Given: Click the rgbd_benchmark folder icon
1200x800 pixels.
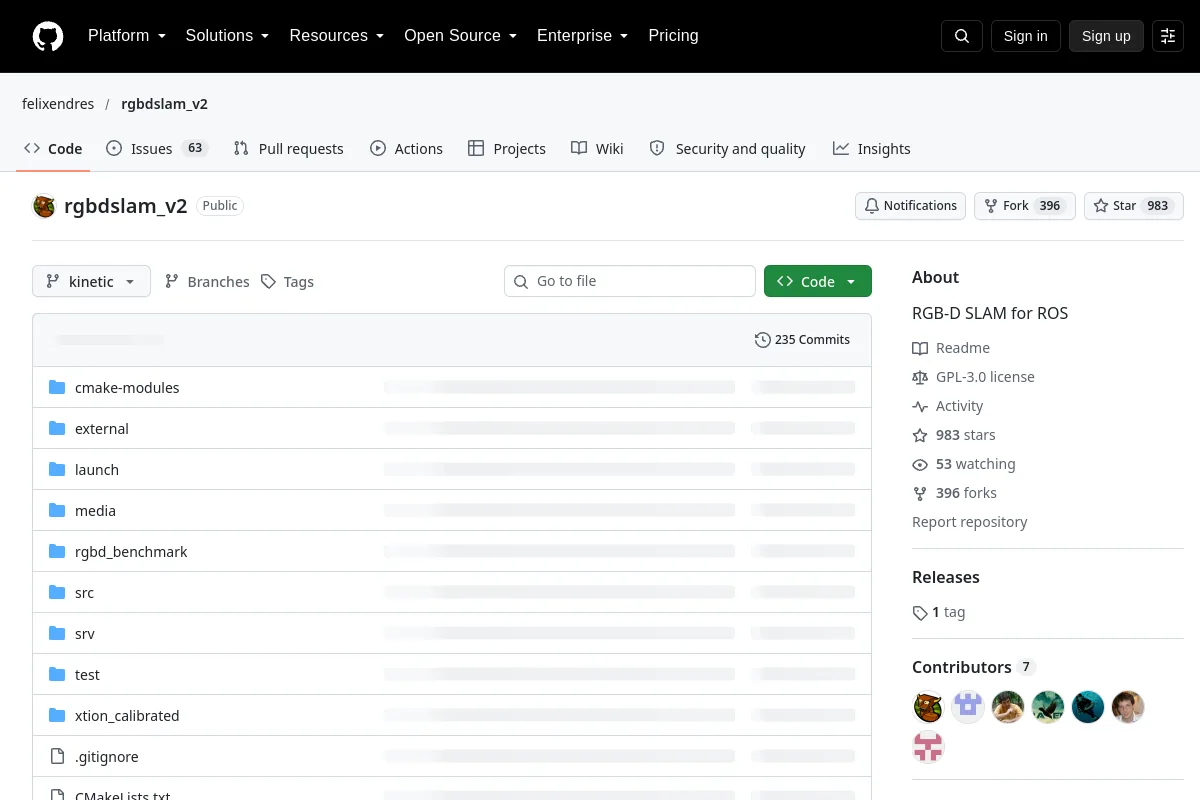Looking at the screenshot, I should coord(57,552).
